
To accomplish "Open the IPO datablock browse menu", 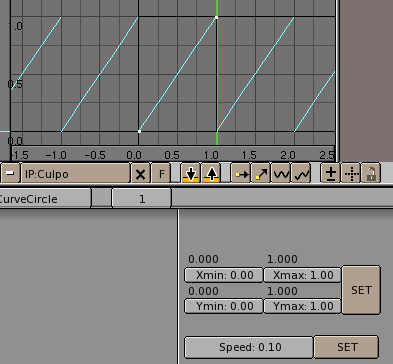I will click(x=10, y=174).
